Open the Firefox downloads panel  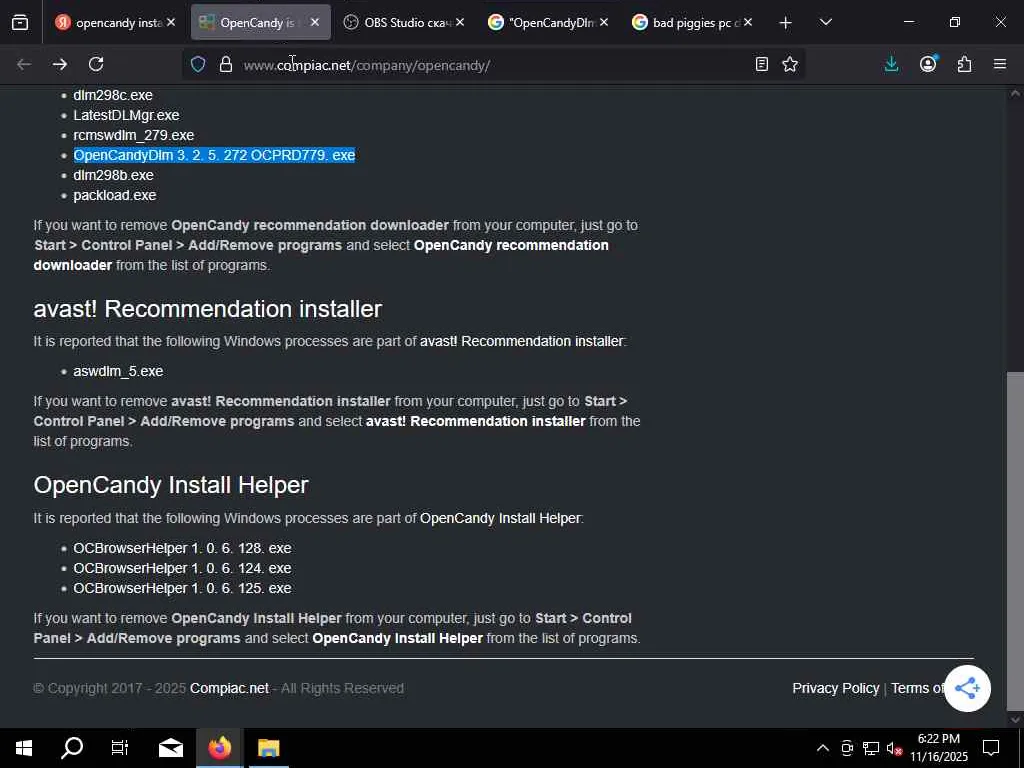point(891,64)
